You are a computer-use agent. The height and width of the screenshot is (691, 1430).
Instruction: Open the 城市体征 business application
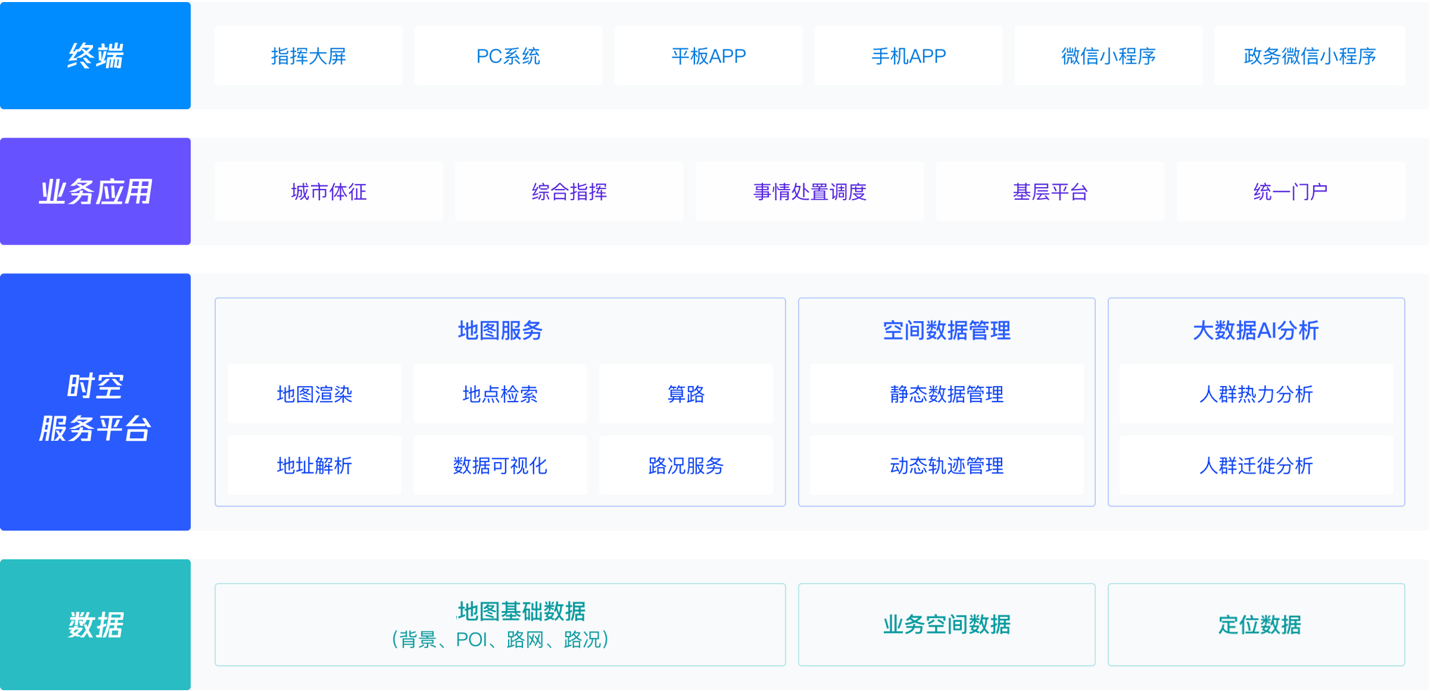(x=328, y=192)
